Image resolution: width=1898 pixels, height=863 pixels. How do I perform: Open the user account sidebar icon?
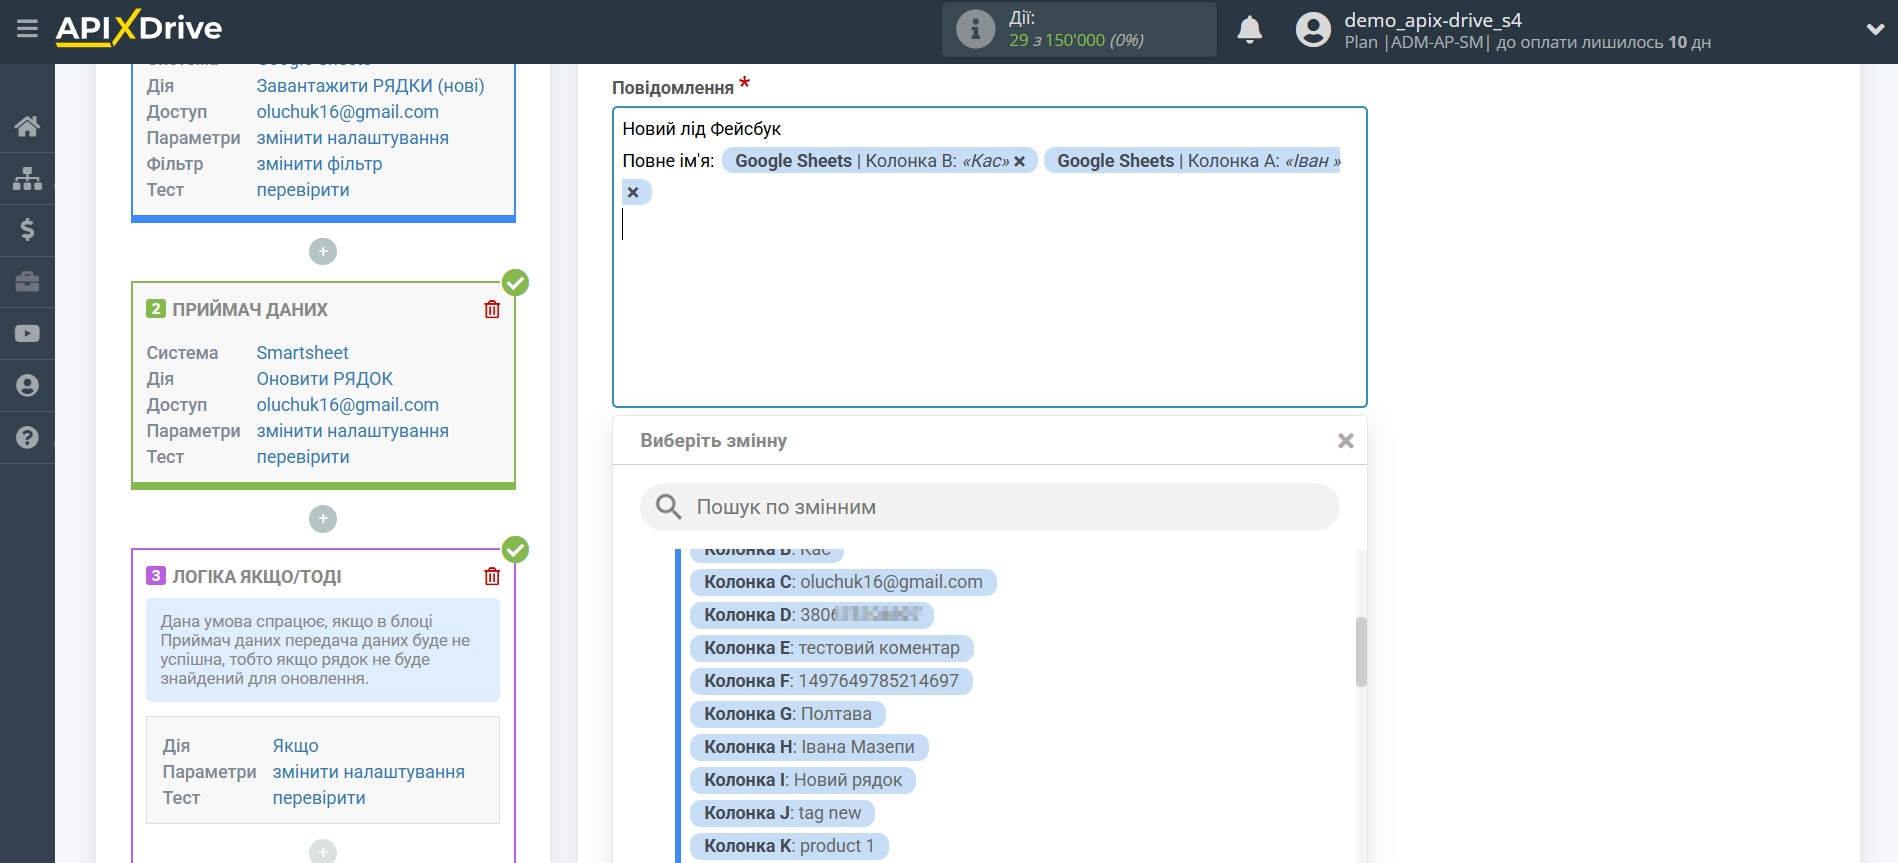click(27, 386)
